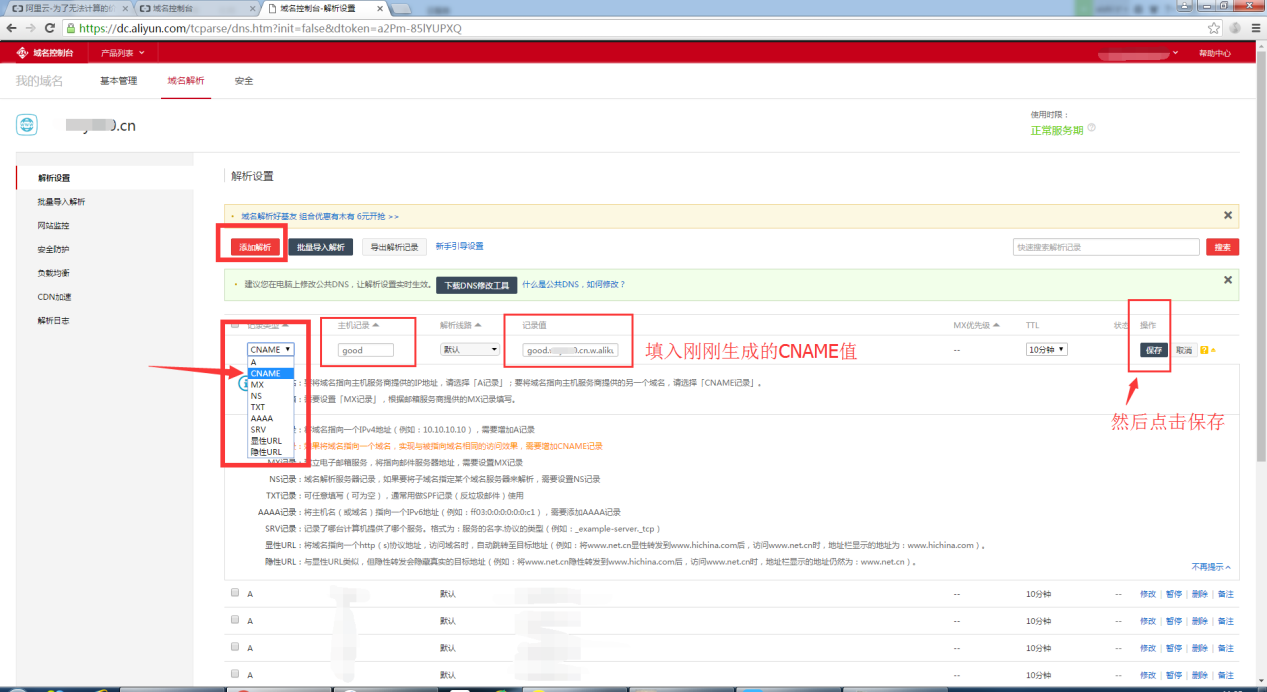The image size is (1267, 692).
Task: Expand the resolution line dropdown
Action: coord(469,350)
